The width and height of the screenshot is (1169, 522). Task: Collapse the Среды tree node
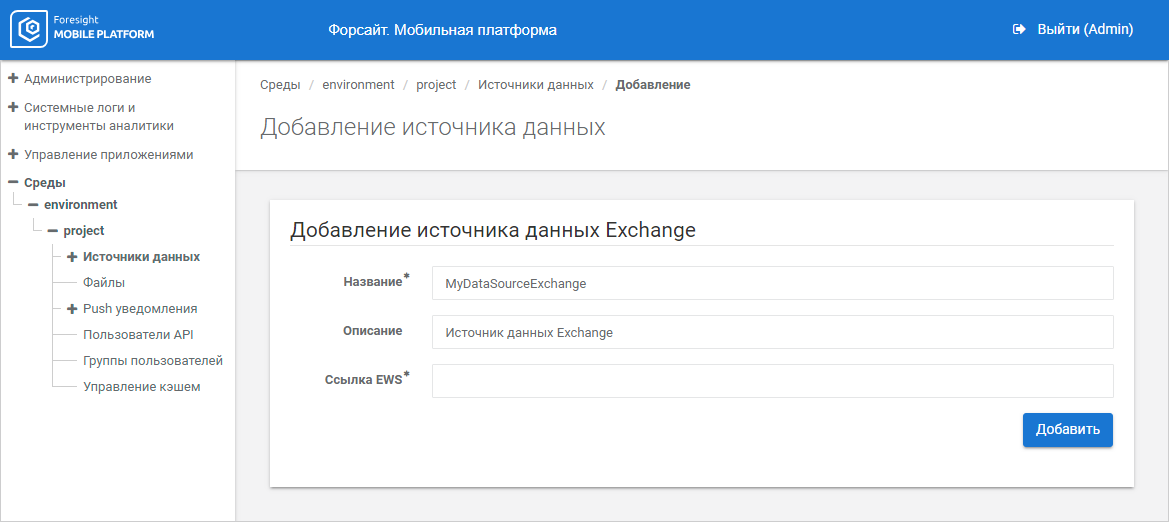coord(13,183)
